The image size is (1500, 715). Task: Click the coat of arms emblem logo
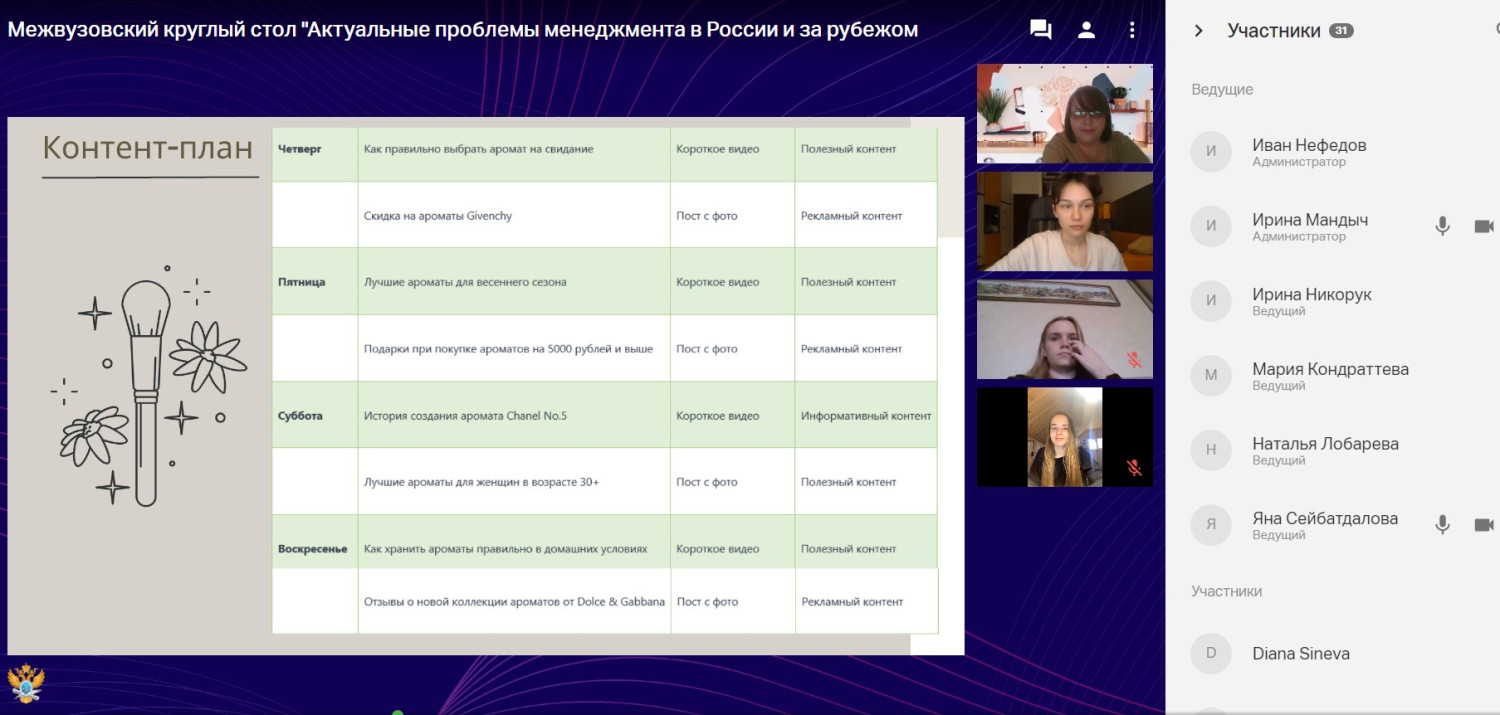(26, 685)
